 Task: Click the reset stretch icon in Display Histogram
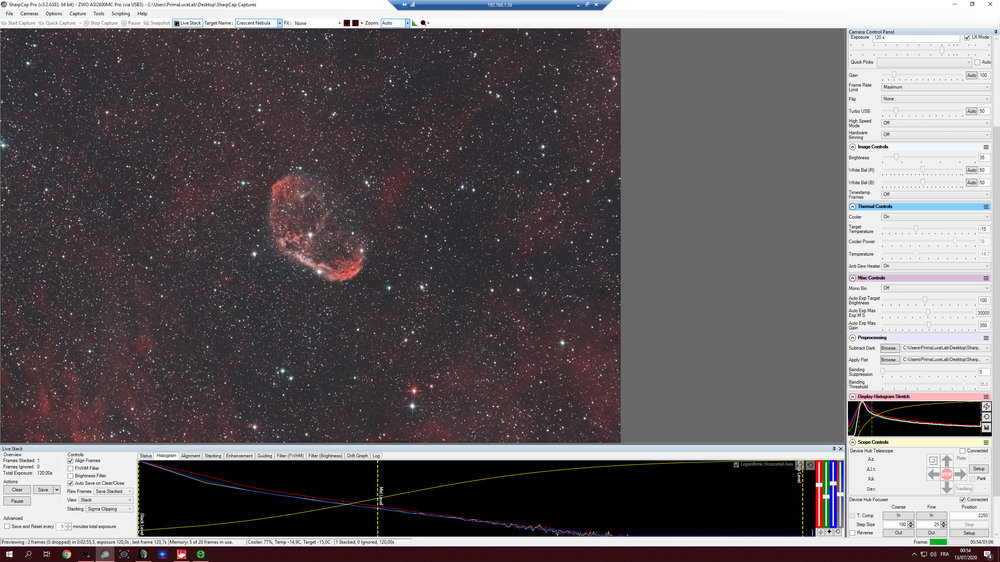click(986, 417)
